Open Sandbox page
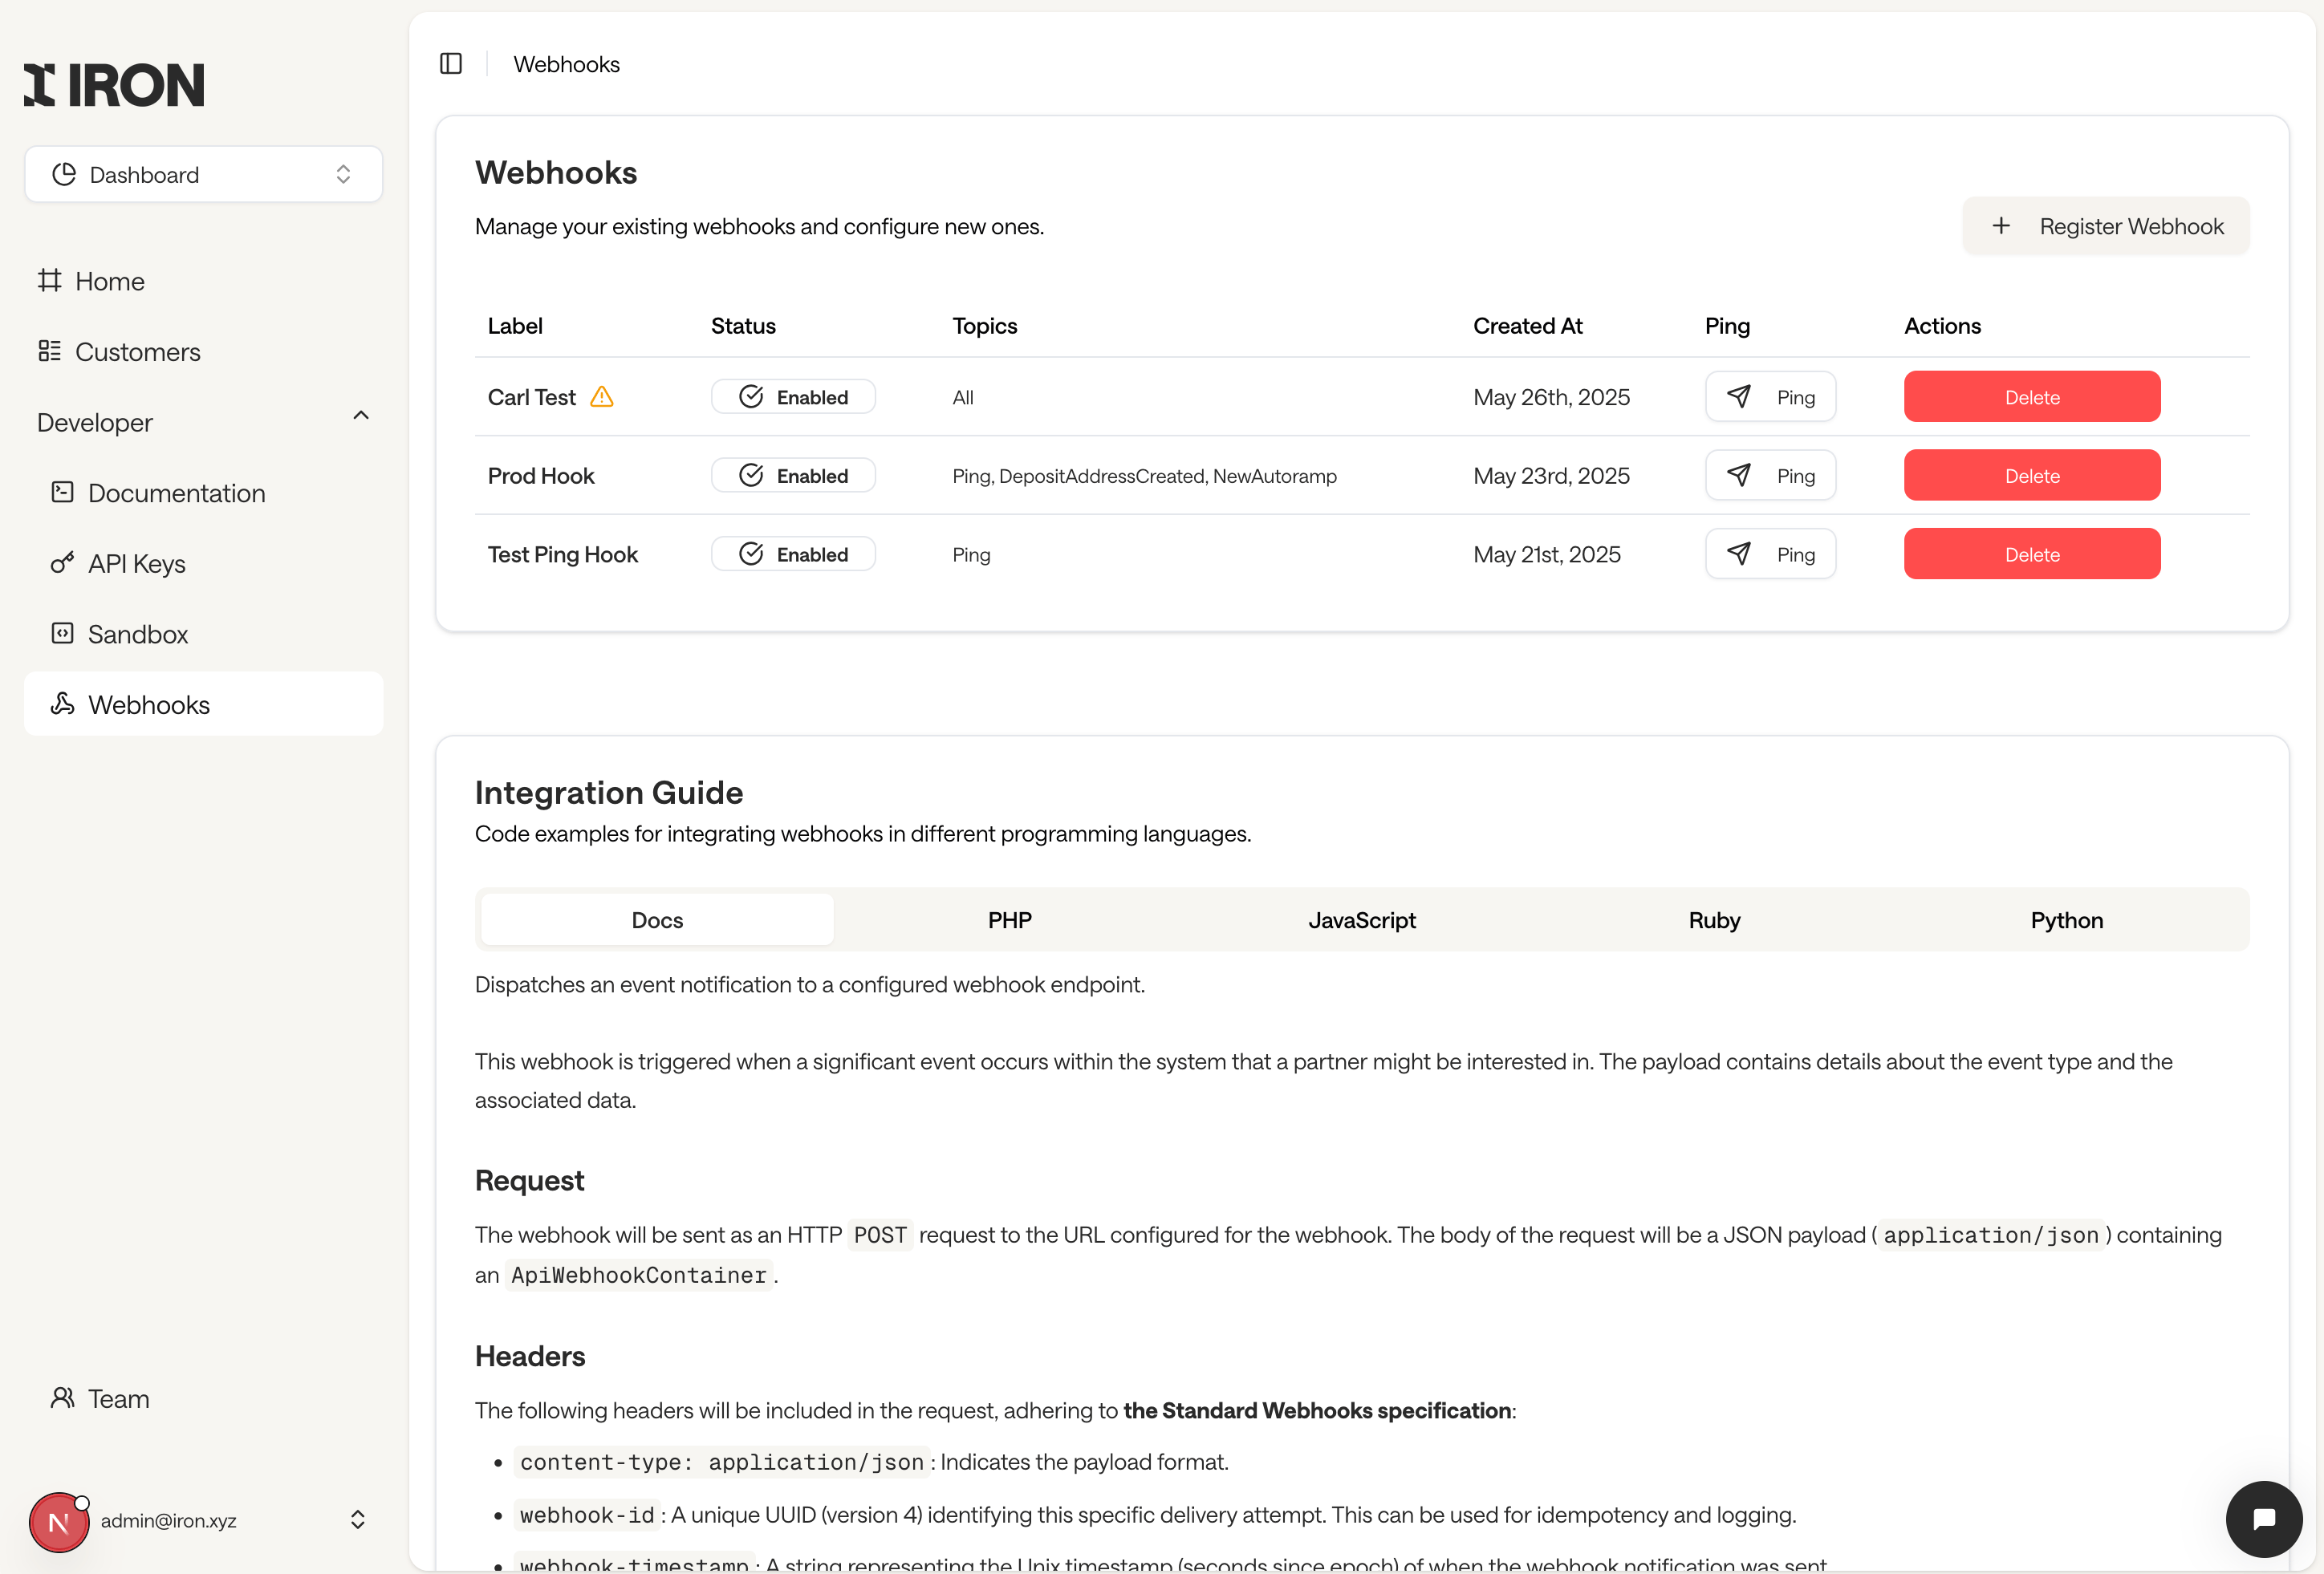Image resolution: width=2324 pixels, height=1574 pixels. point(203,634)
